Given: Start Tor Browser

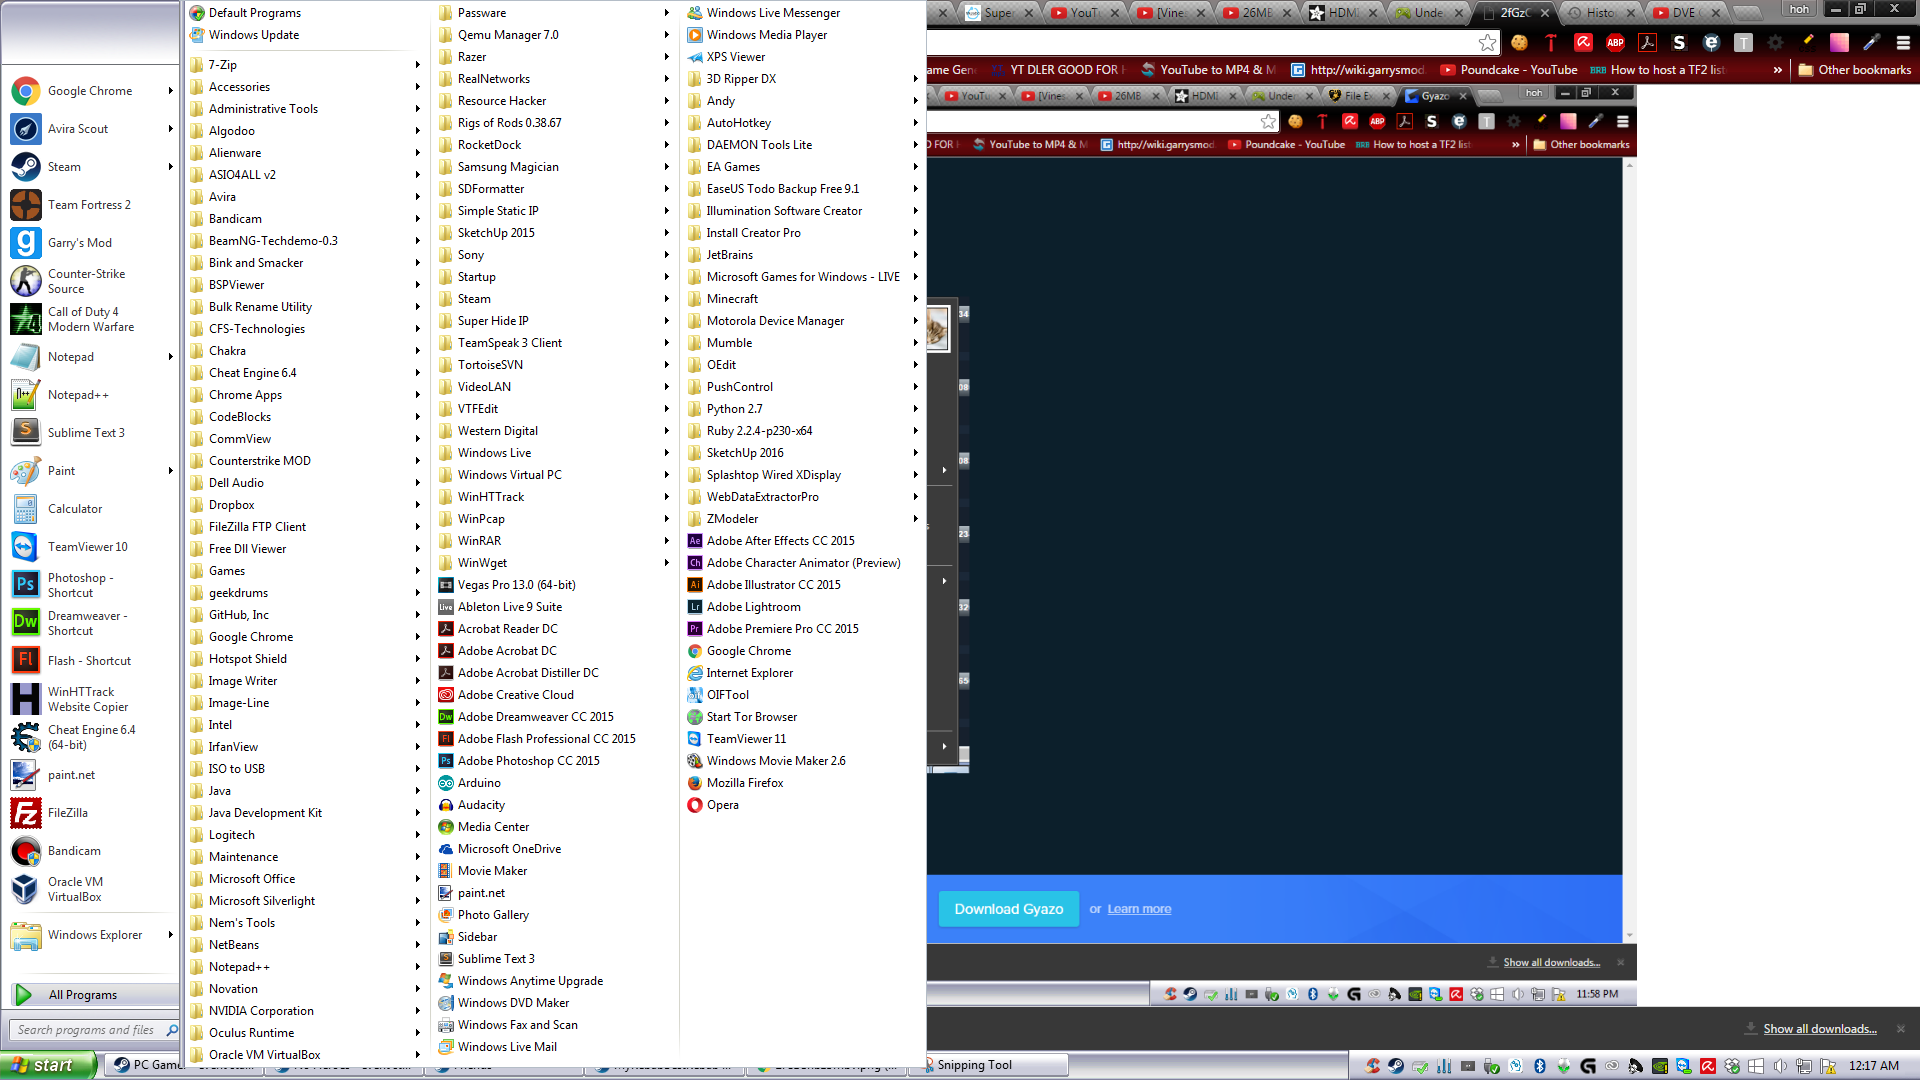Looking at the screenshot, I should coord(751,717).
